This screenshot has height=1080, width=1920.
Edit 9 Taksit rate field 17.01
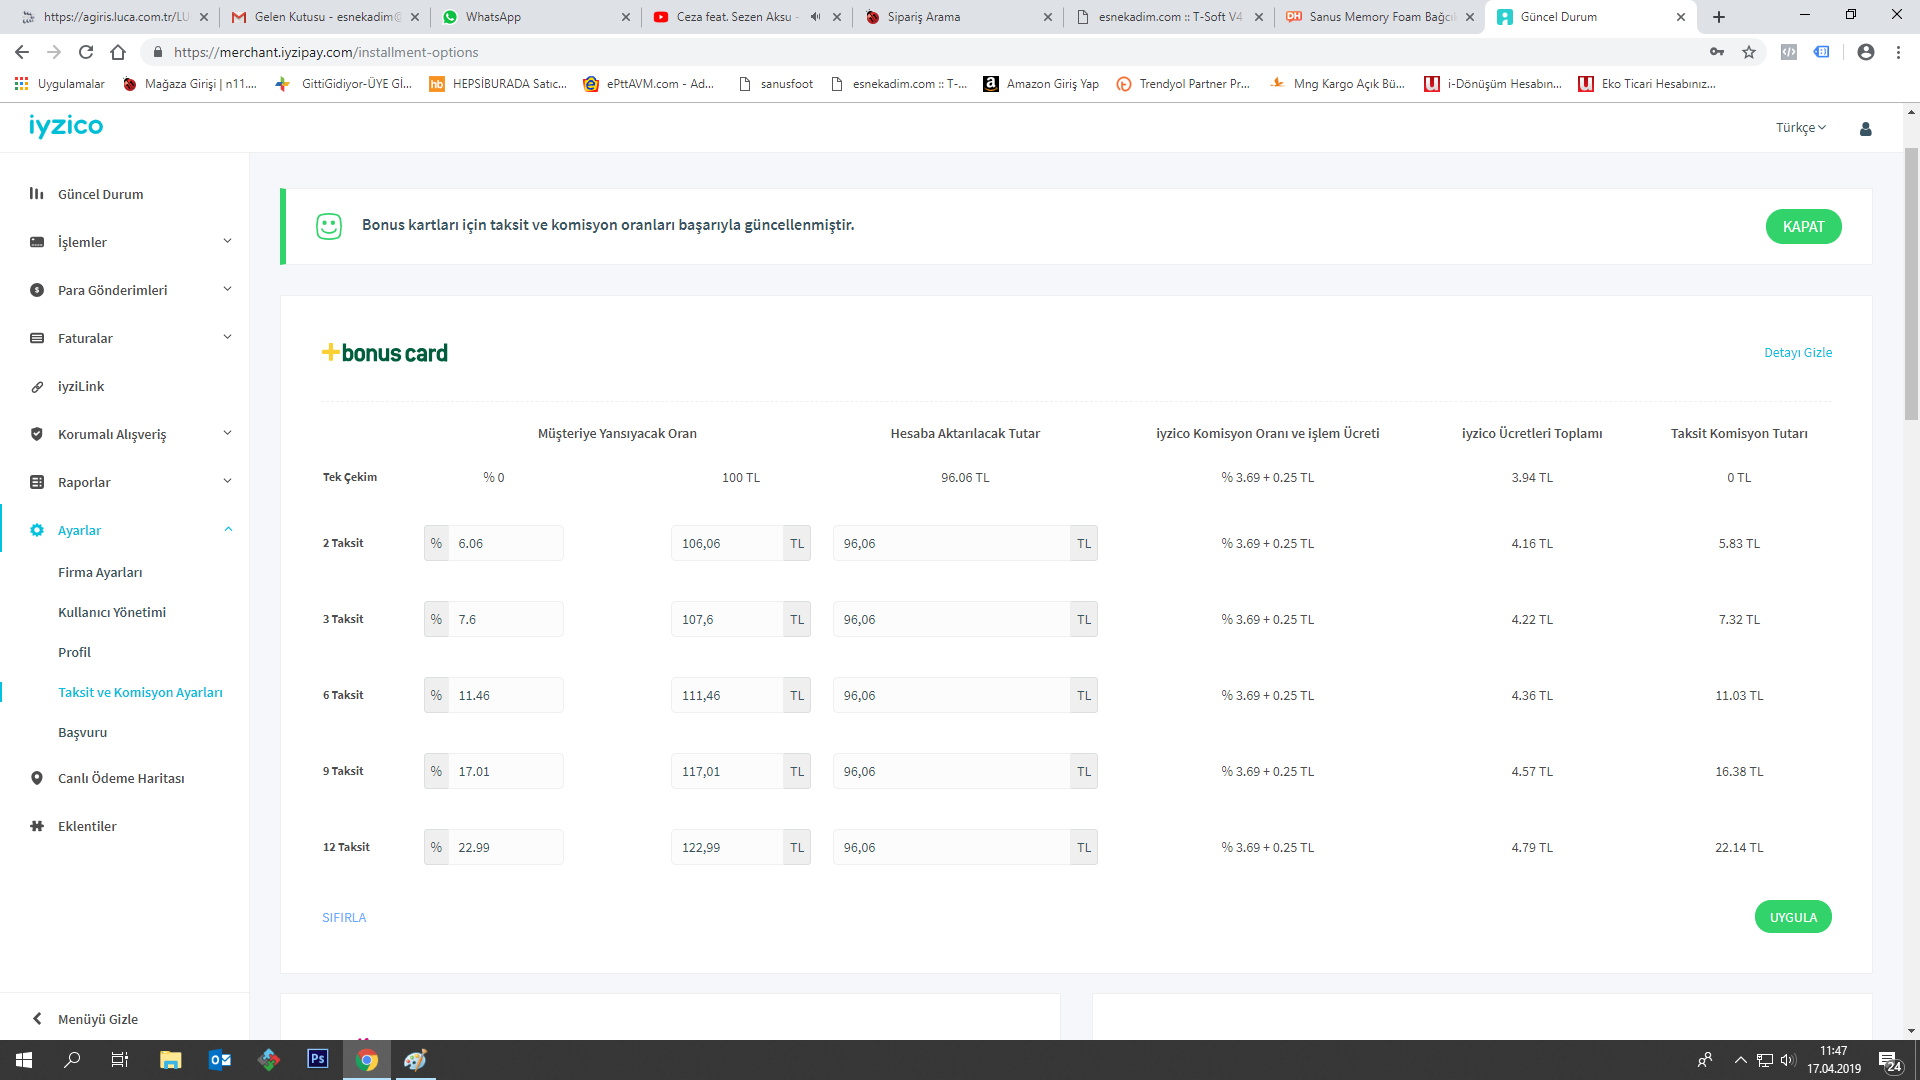505,772
